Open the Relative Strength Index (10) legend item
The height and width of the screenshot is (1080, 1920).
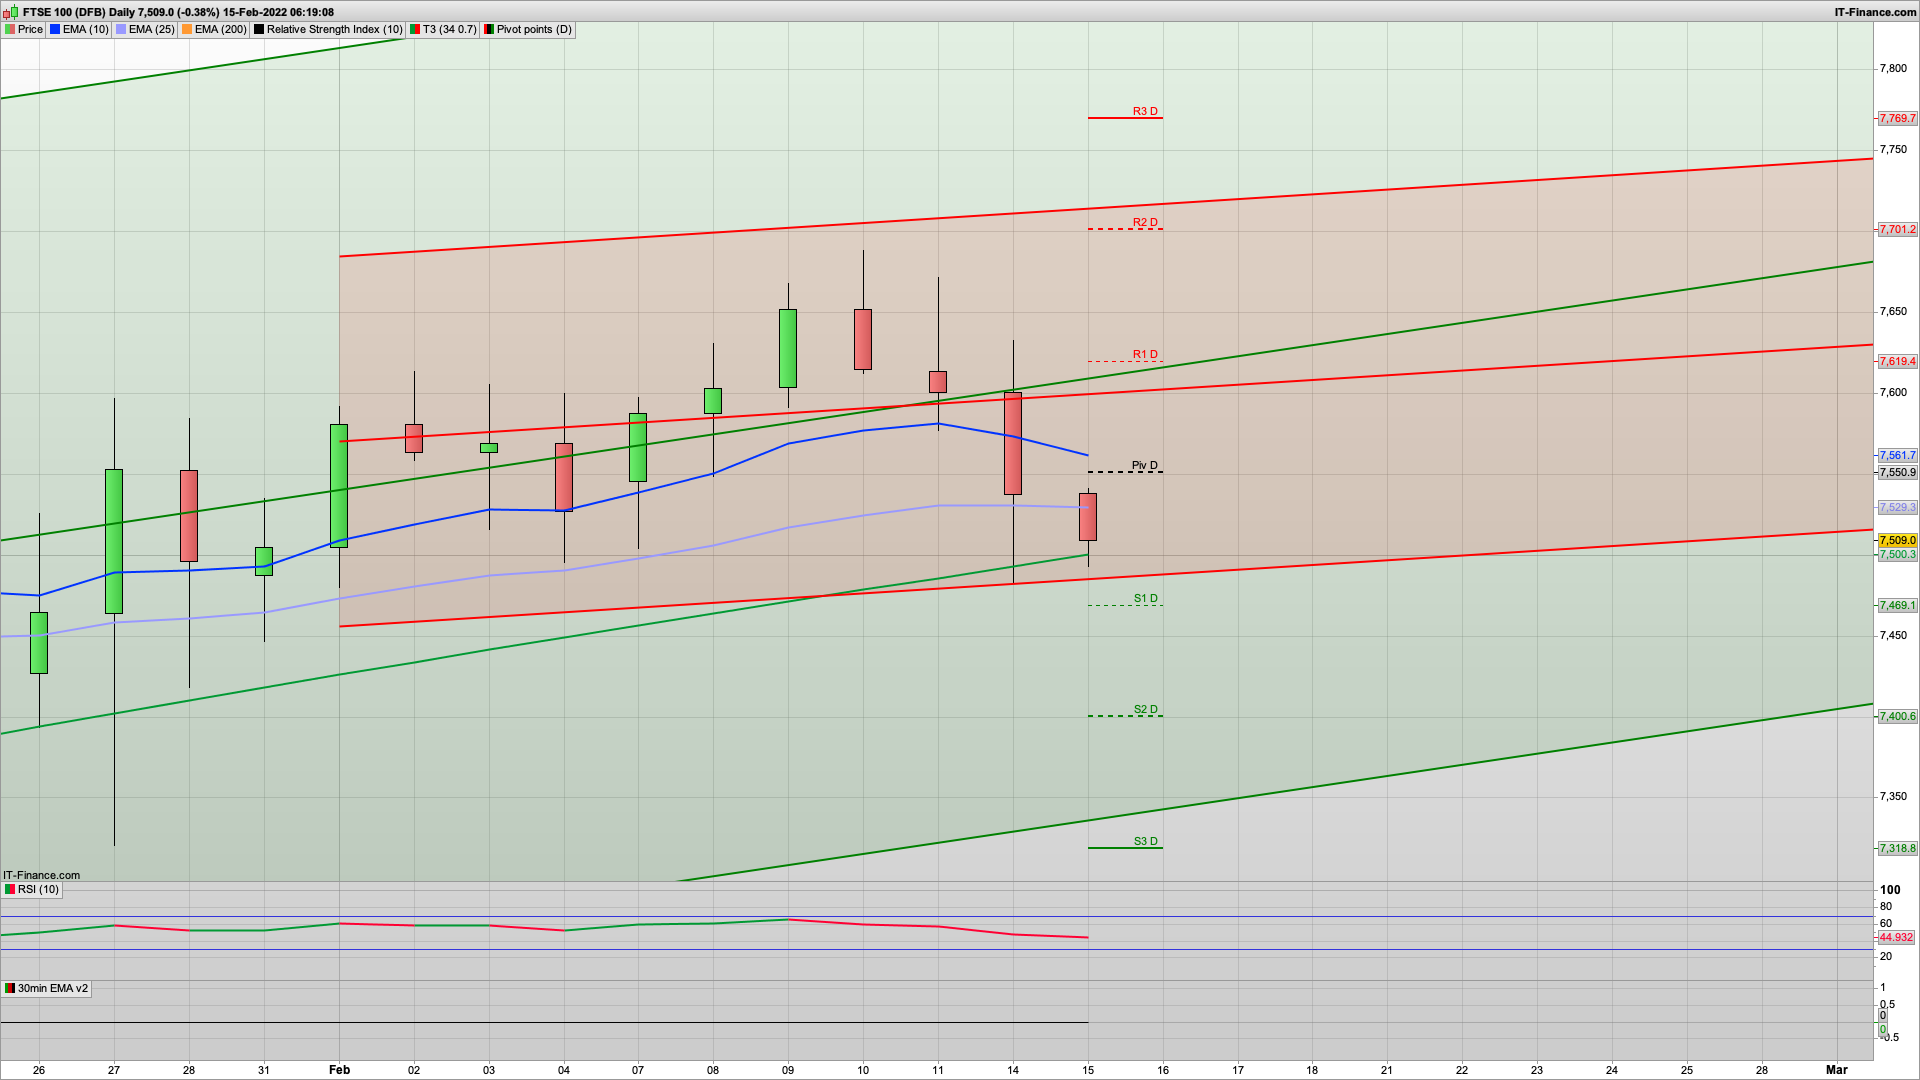(328, 29)
